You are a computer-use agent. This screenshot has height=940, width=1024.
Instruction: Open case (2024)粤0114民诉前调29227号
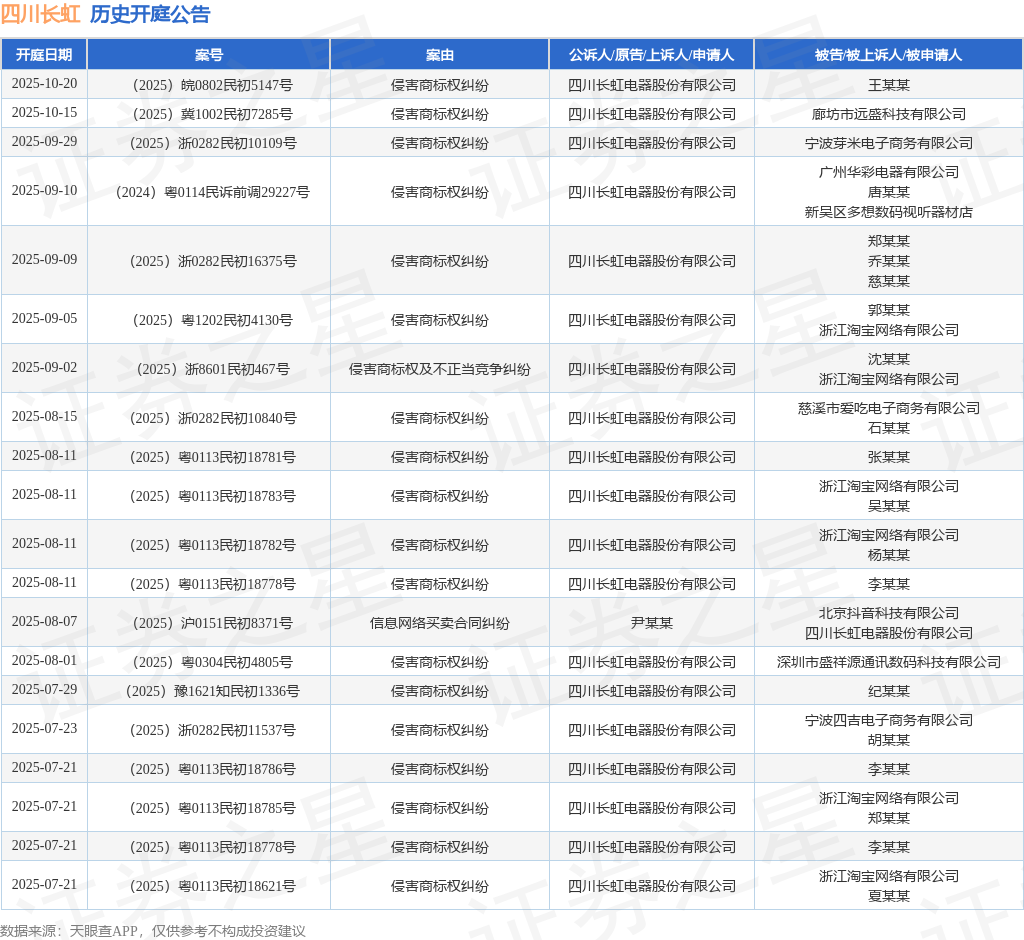212,191
